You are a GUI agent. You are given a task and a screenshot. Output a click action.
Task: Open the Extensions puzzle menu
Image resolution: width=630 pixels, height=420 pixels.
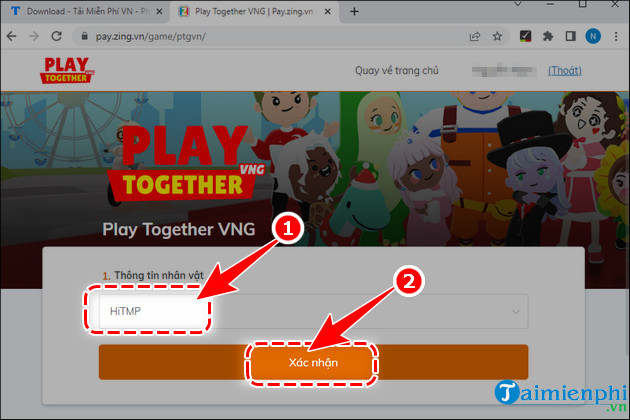(548, 36)
